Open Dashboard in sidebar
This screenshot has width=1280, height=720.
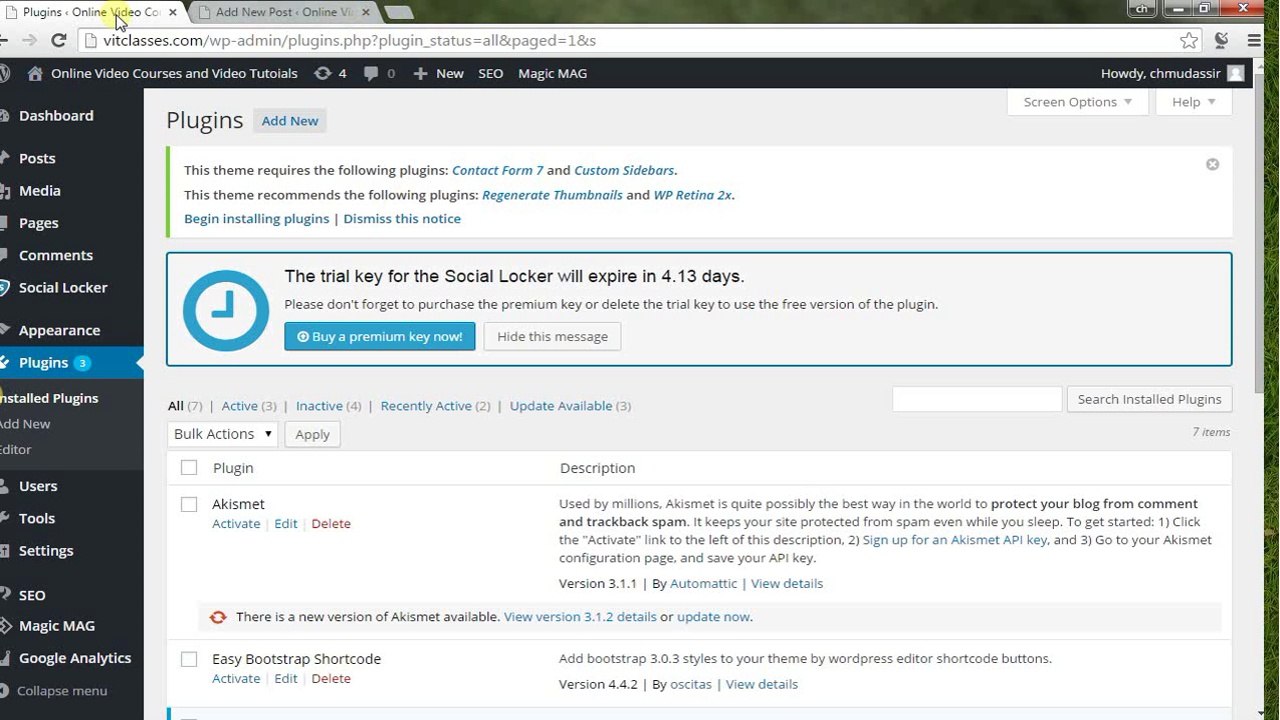(x=56, y=116)
